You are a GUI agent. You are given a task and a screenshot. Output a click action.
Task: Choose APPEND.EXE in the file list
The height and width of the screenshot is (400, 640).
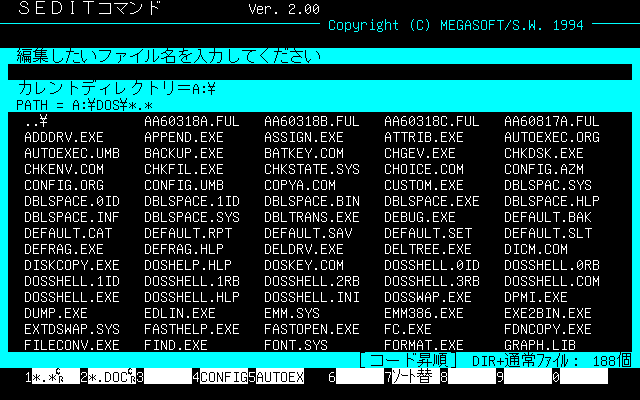[x=184, y=137]
